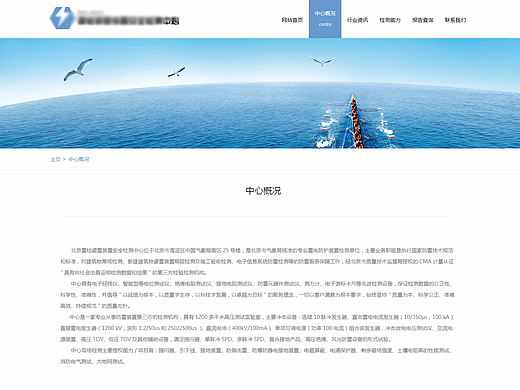This screenshot has width=520, height=390.
Task: Click the 中心概况 page heading
Action: coord(263,191)
